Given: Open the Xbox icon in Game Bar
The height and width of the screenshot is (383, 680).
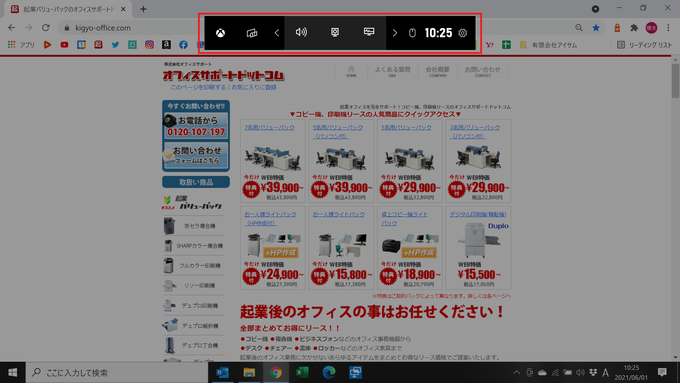Looking at the screenshot, I should (220, 33).
